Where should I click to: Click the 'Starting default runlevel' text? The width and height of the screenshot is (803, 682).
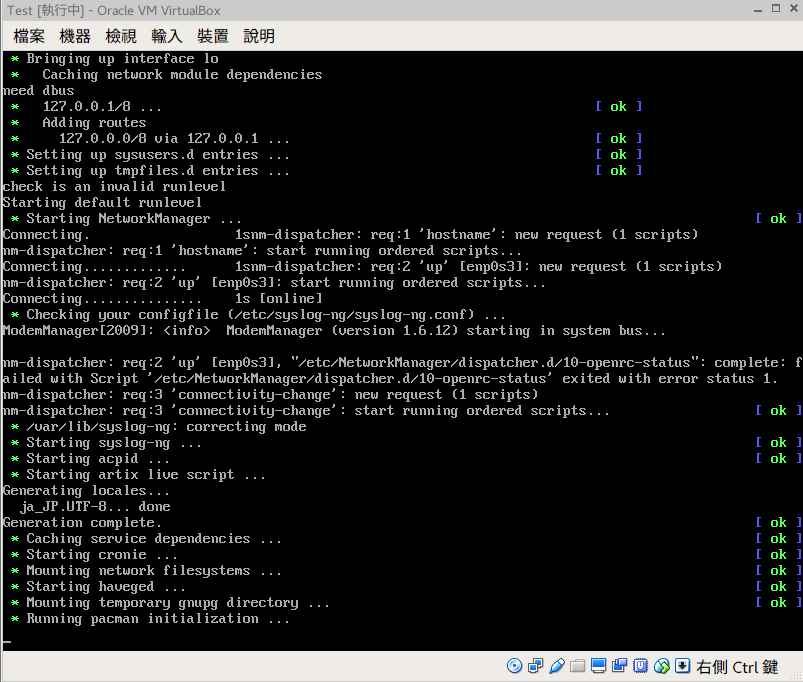coord(102,203)
